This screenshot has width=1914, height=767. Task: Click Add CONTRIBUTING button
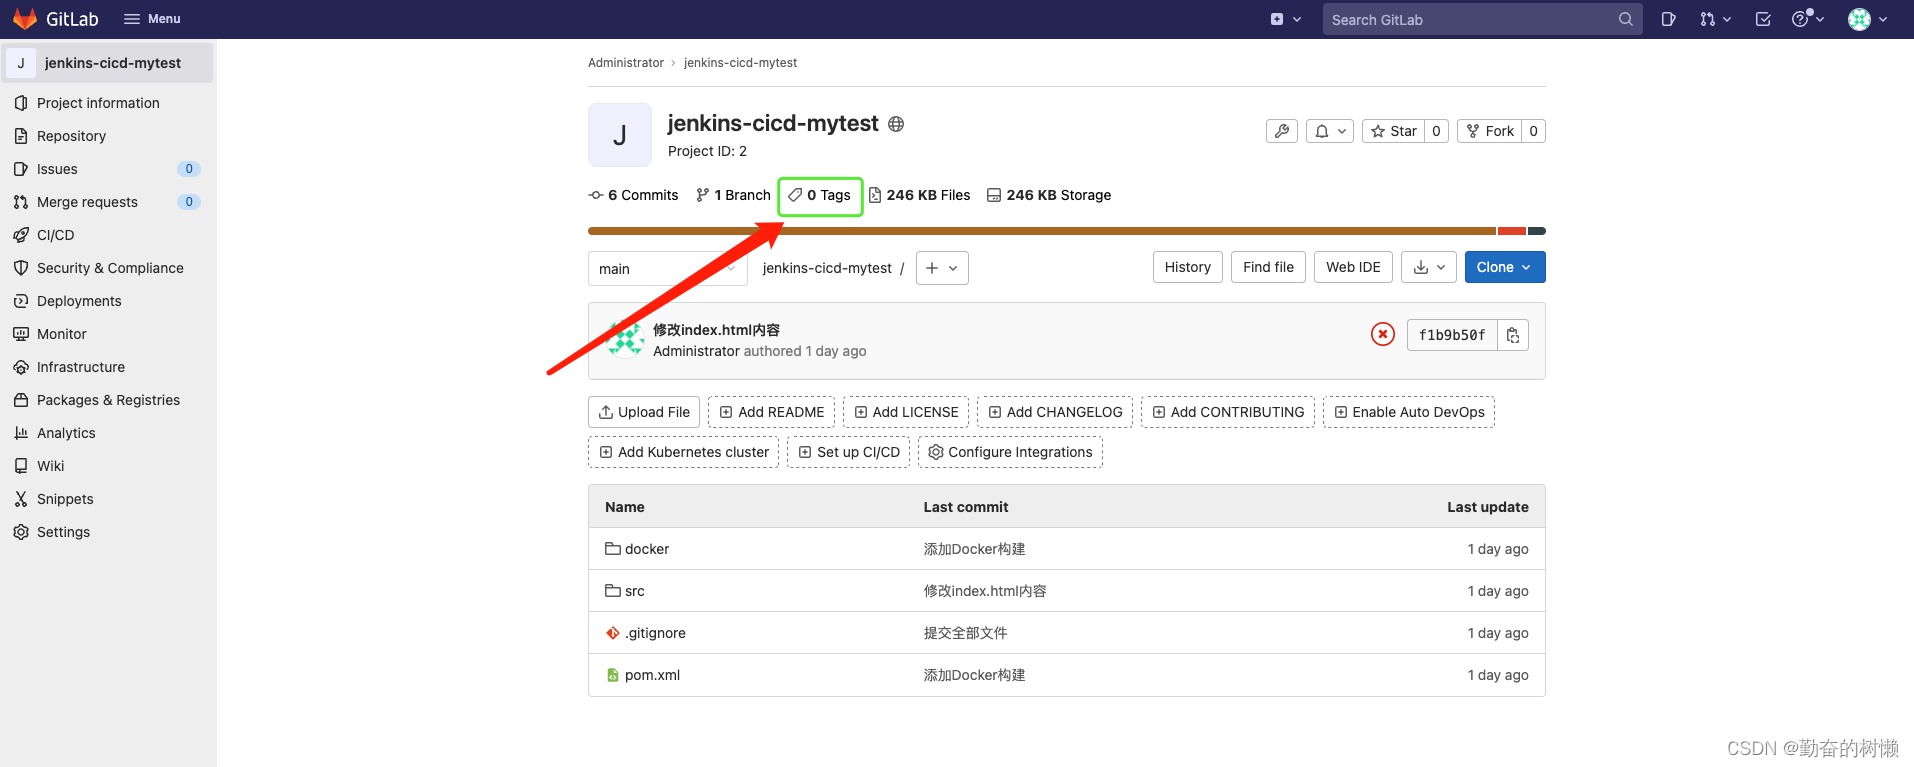1228,412
